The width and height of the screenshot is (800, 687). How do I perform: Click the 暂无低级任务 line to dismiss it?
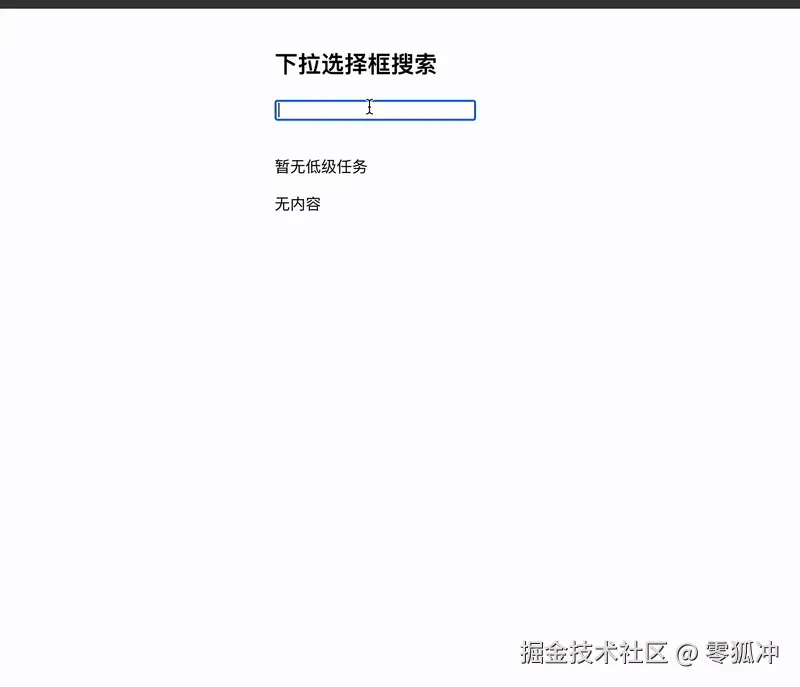[320, 166]
